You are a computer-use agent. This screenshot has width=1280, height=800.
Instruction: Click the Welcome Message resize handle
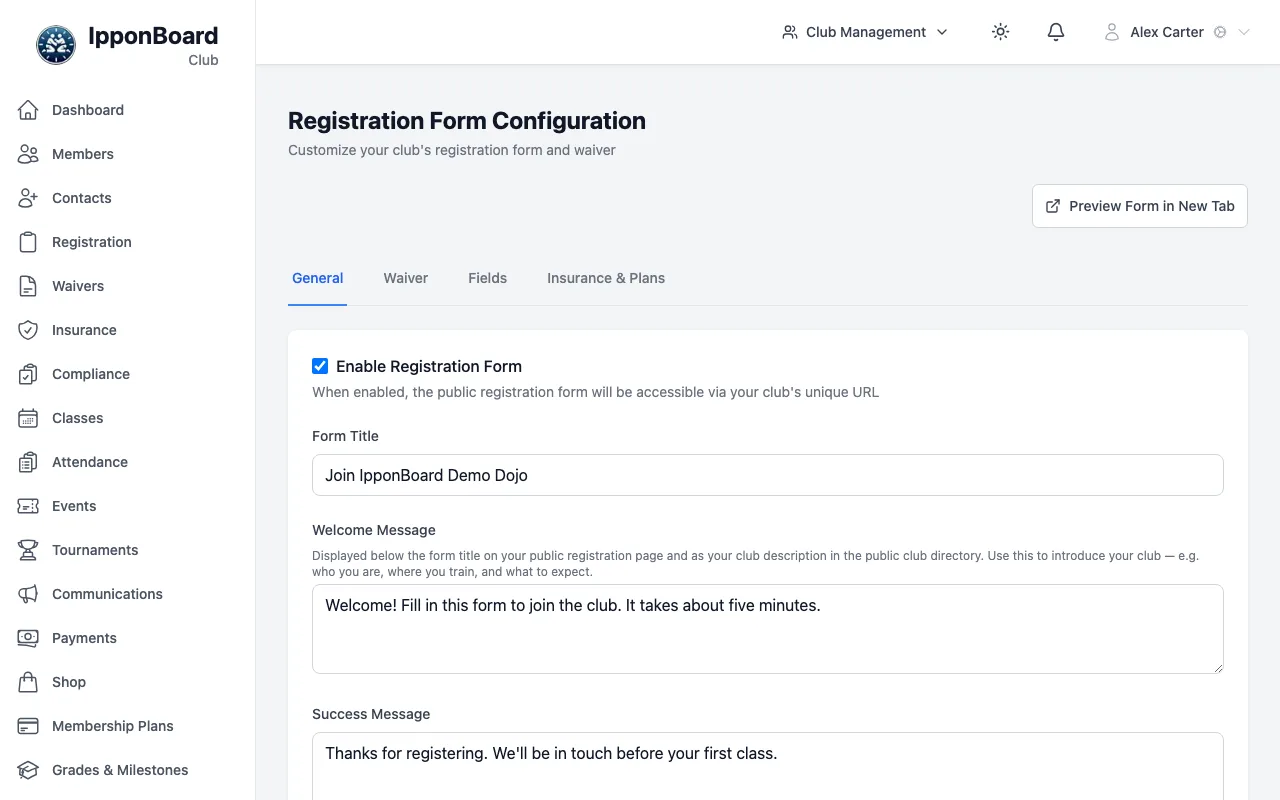coord(1216,666)
